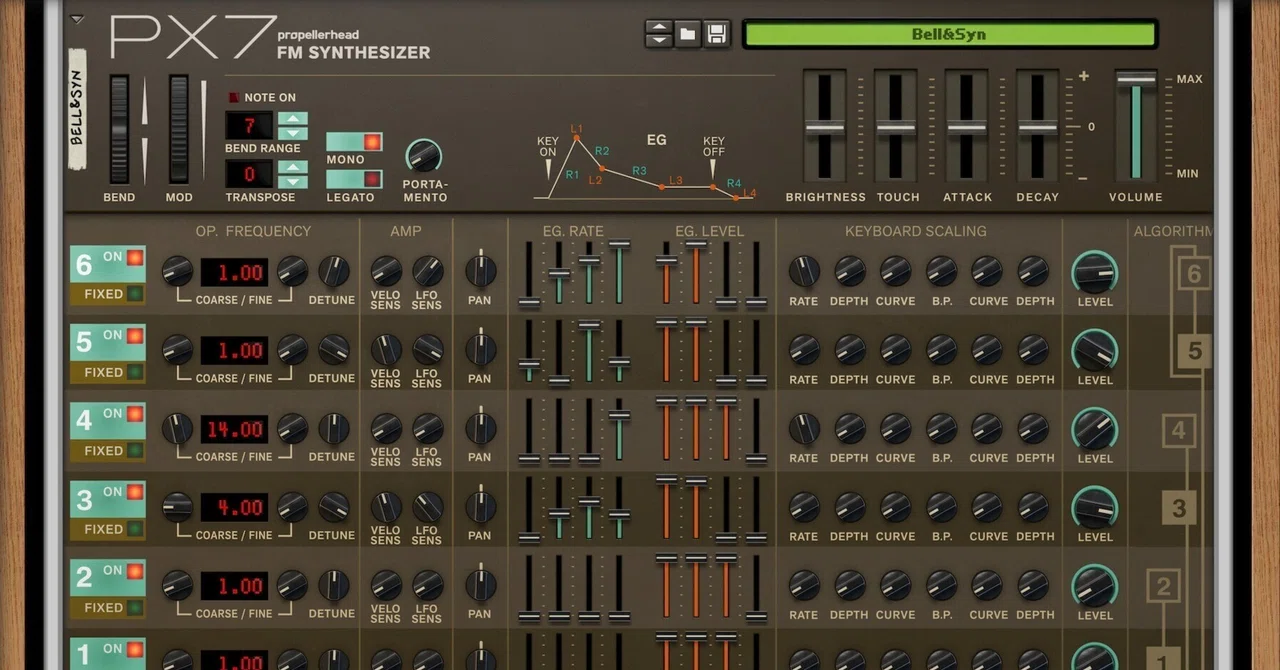This screenshot has height=670, width=1280.
Task: Click the L1 point on EG diagram
Action: point(576,137)
